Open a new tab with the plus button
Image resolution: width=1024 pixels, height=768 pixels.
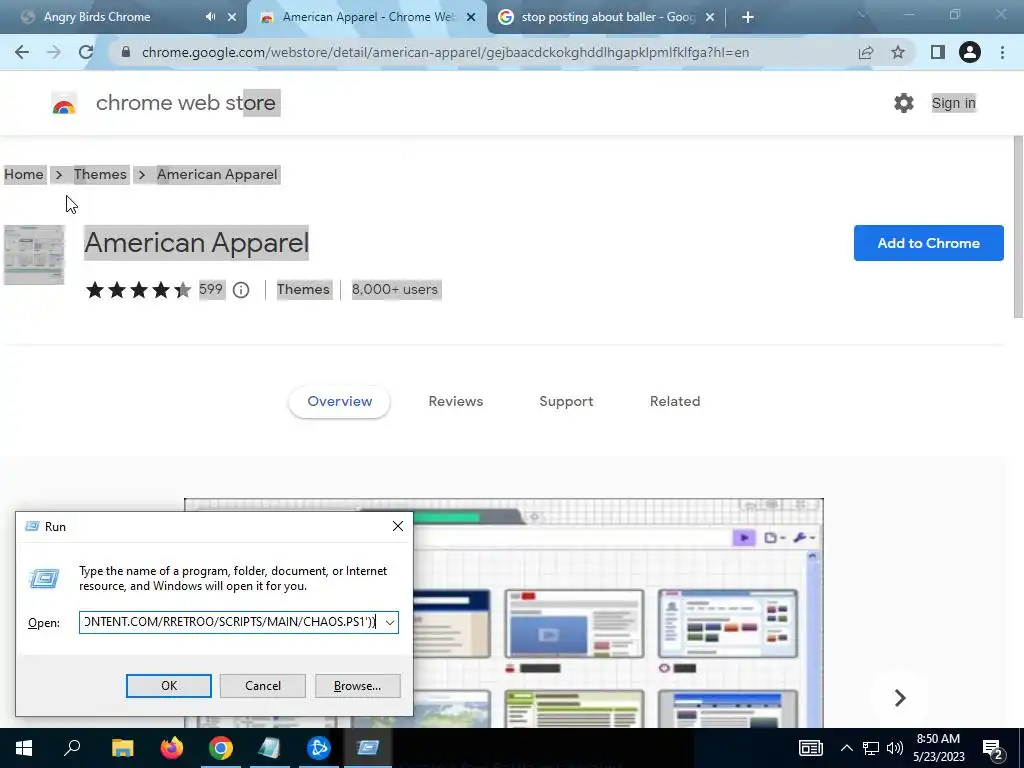pyautogui.click(x=748, y=18)
